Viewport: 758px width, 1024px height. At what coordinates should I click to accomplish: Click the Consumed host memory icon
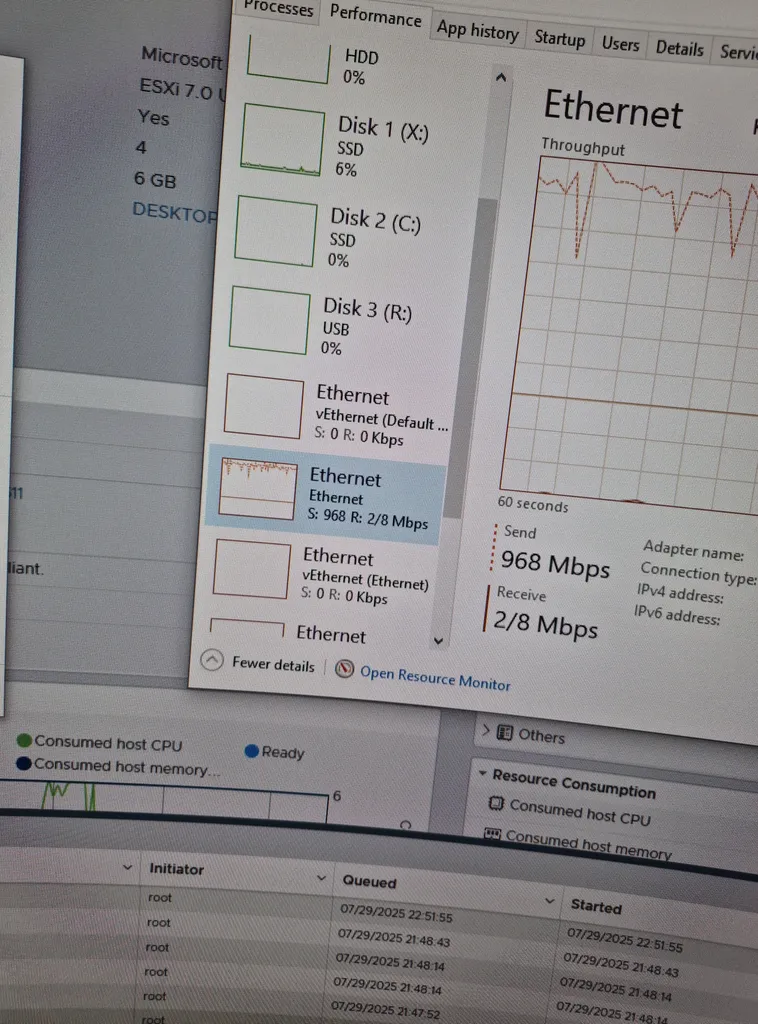coord(491,833)
